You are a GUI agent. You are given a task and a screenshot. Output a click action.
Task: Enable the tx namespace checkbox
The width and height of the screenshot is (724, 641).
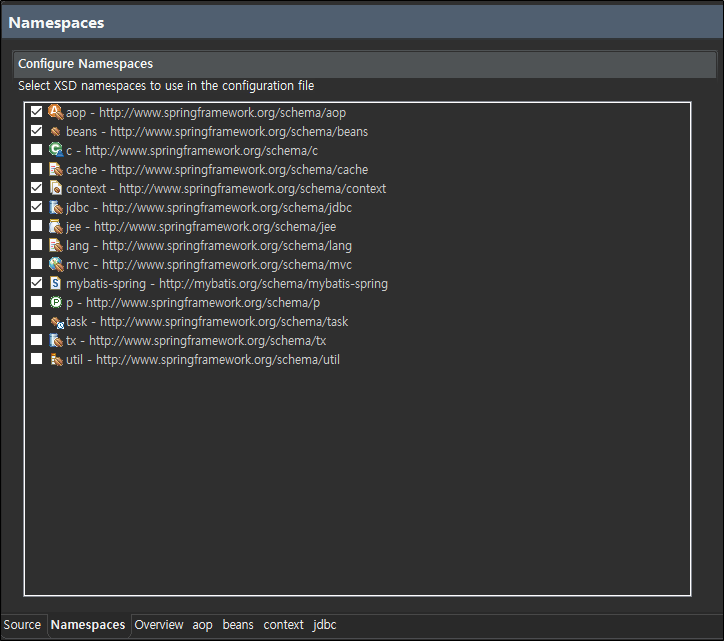36,339
